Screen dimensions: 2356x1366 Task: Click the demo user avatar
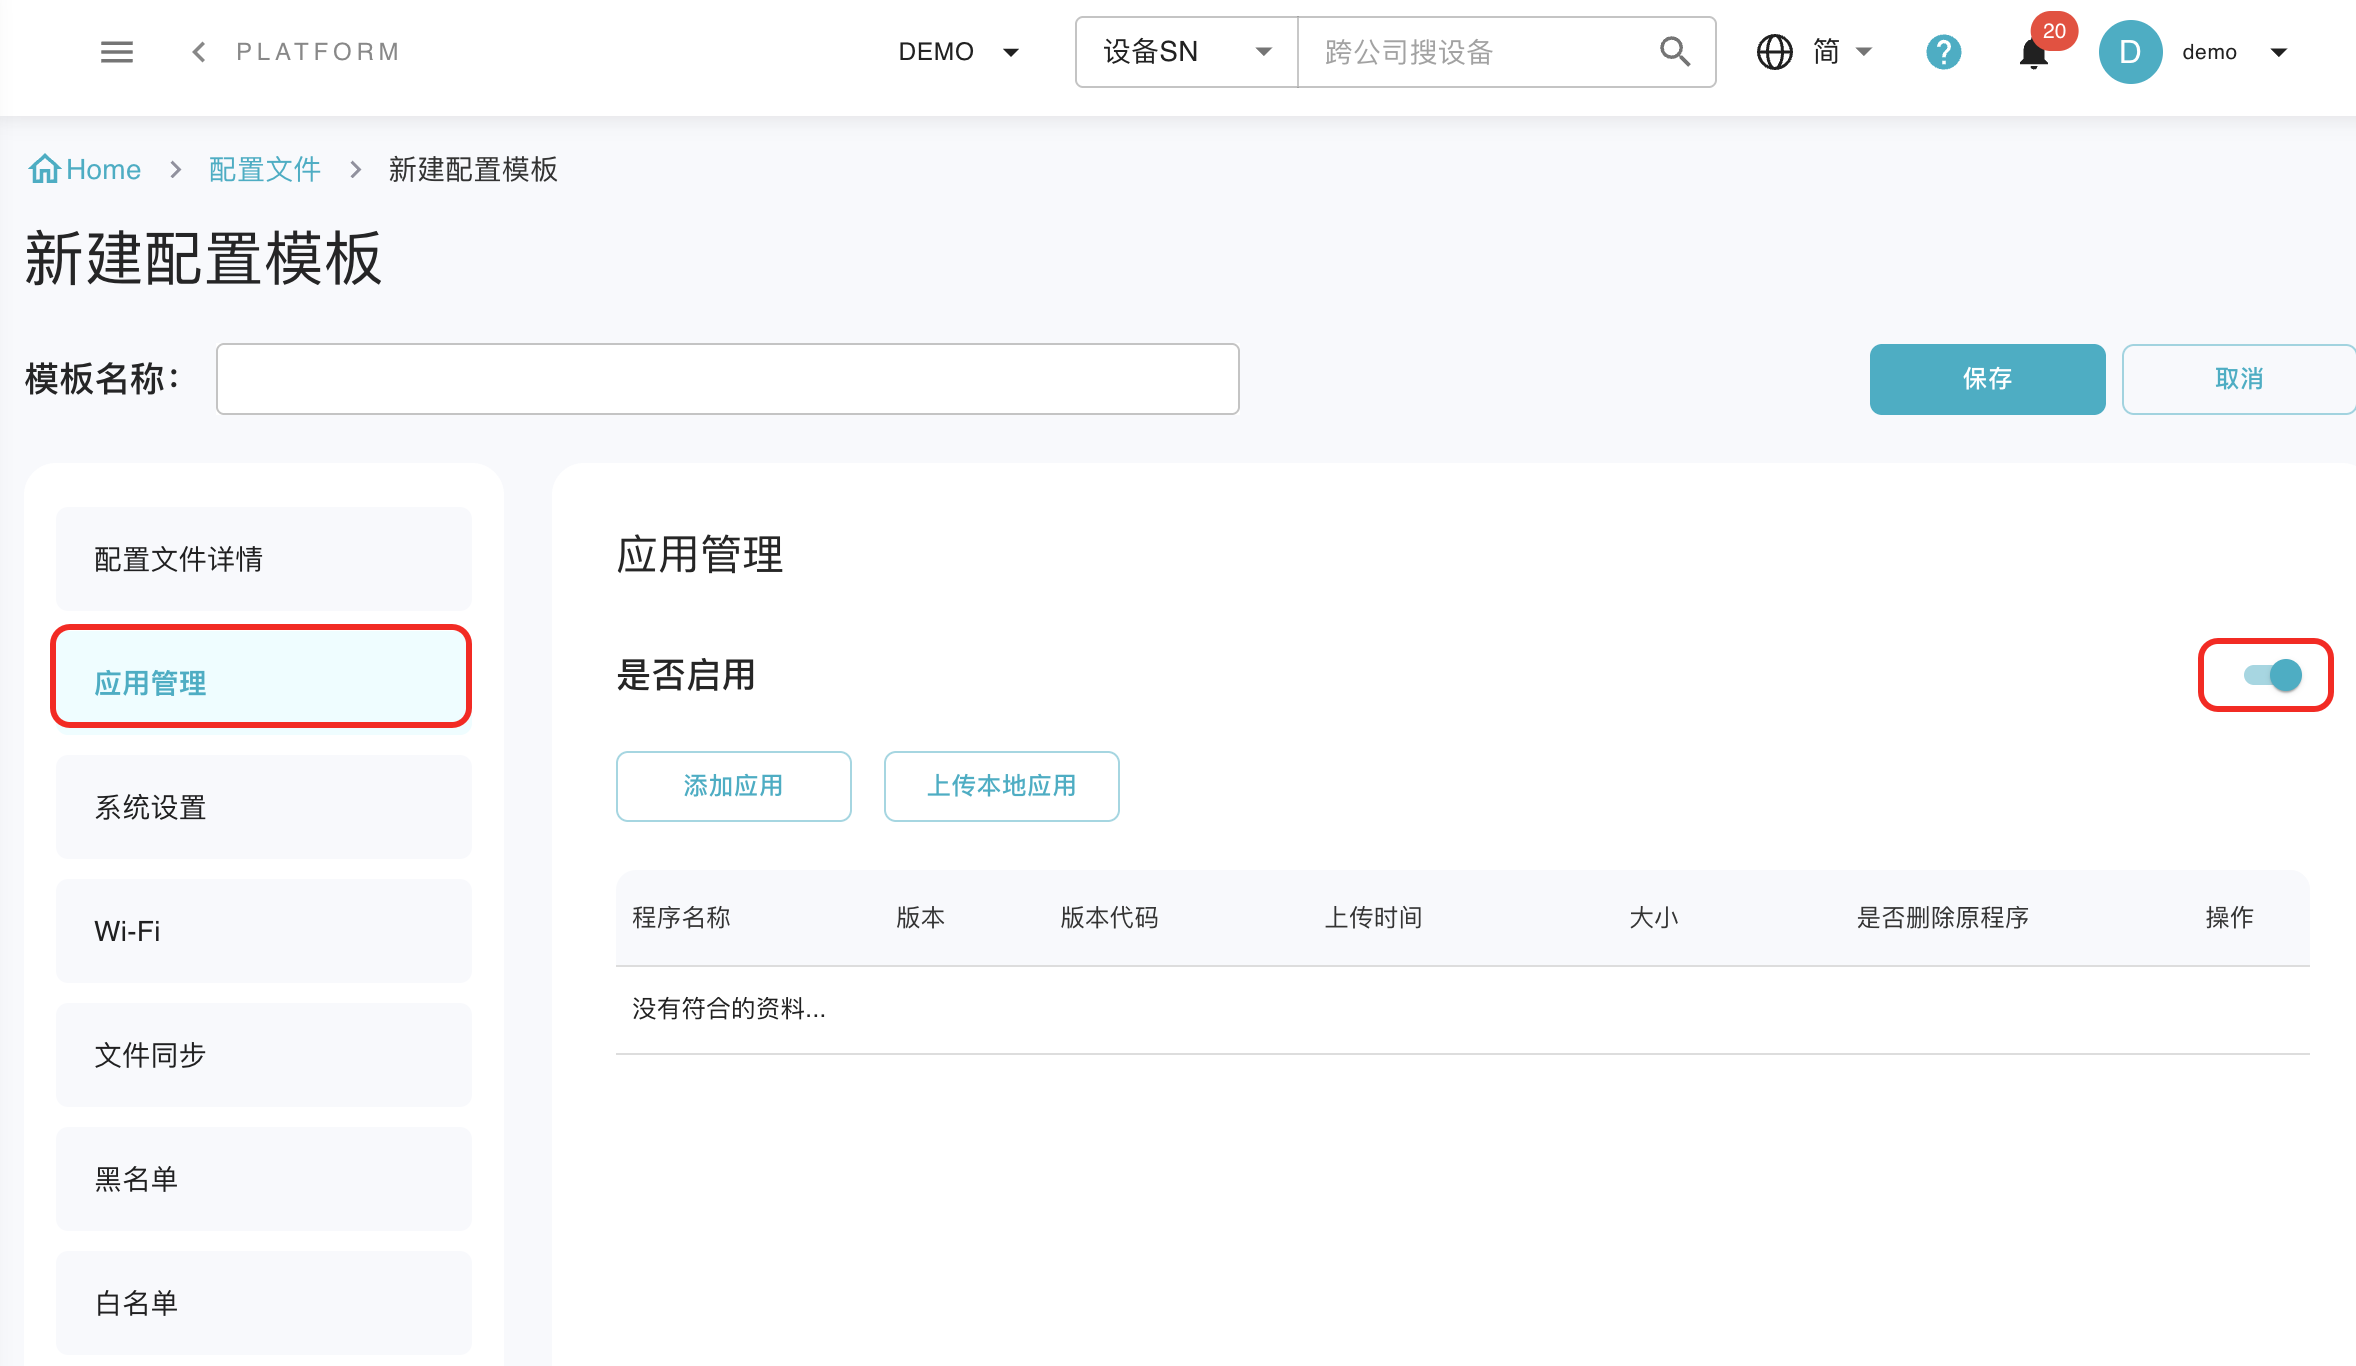2130,52
